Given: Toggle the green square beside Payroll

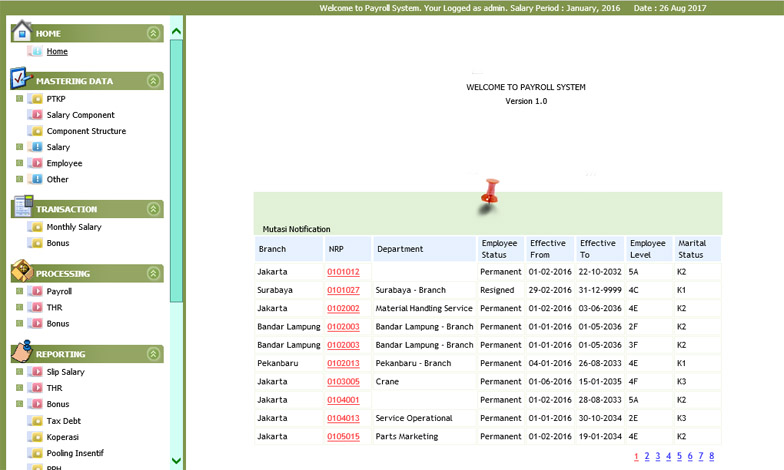Looking at the screenshot, I should pyautogui.click(x=19, y=291).
